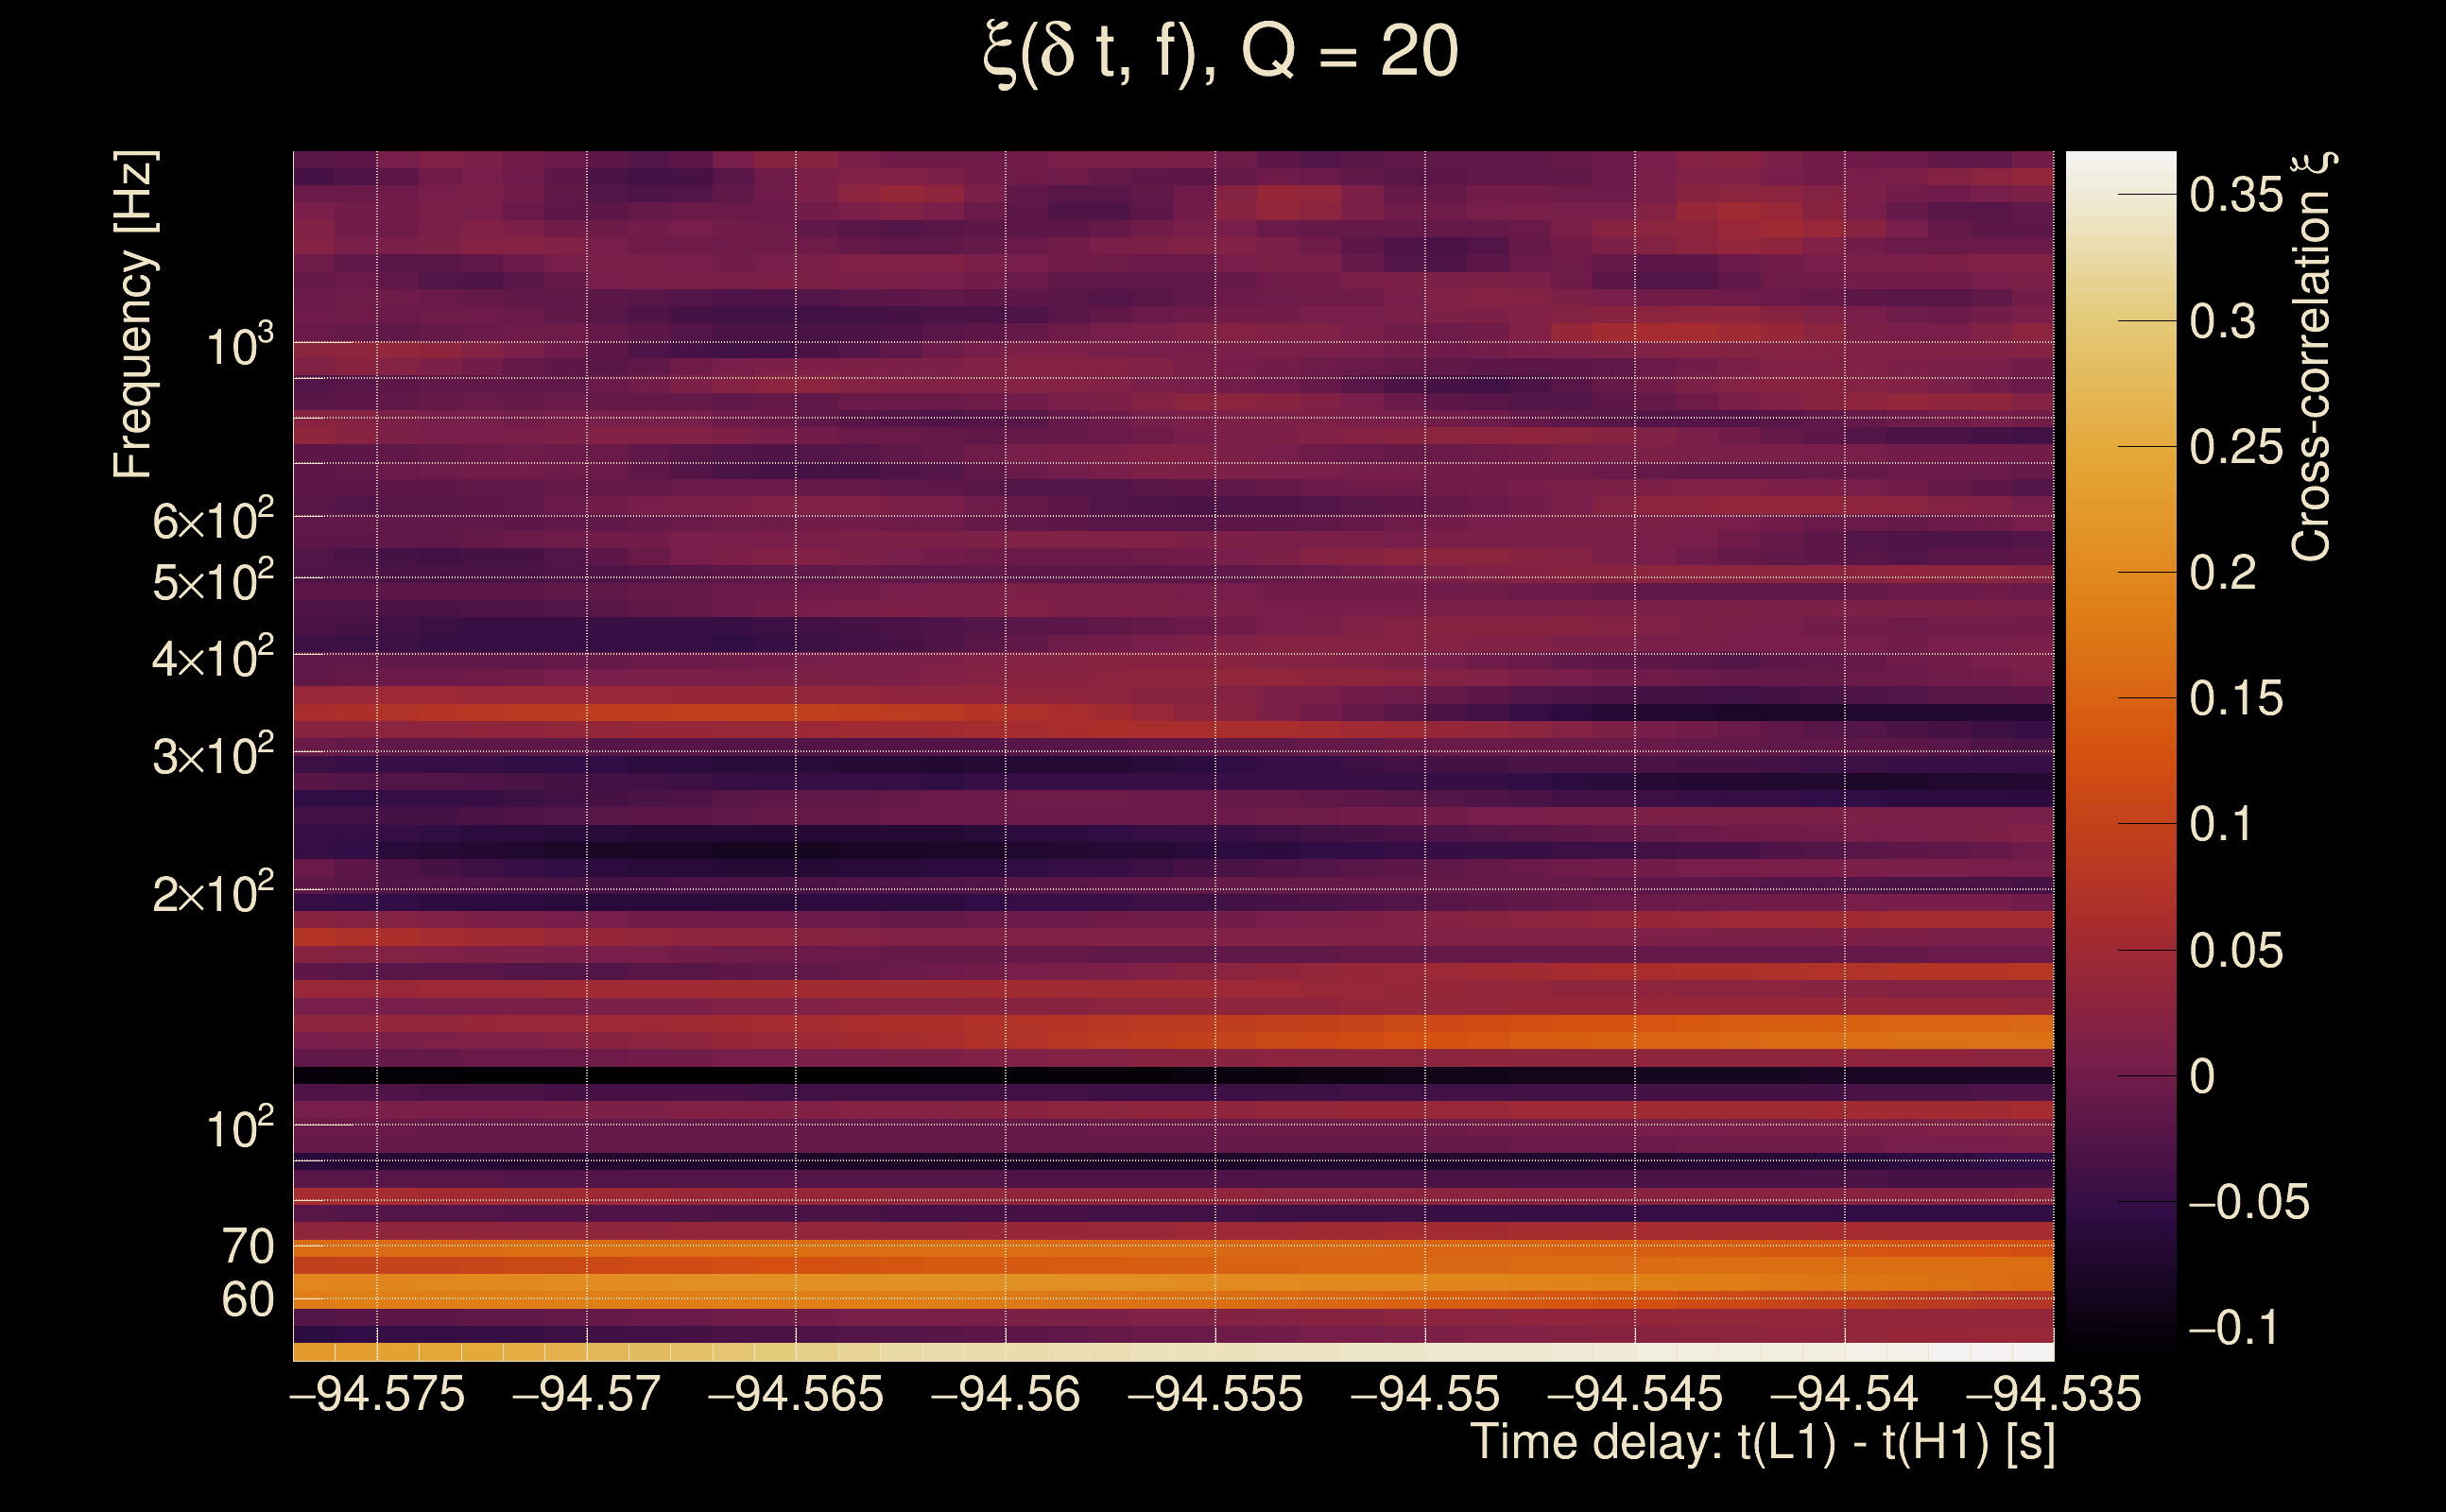This screenshot has height=1512, width=2446.
Task: Click the −94.55 time axis label
Action: (1424, 1394)
